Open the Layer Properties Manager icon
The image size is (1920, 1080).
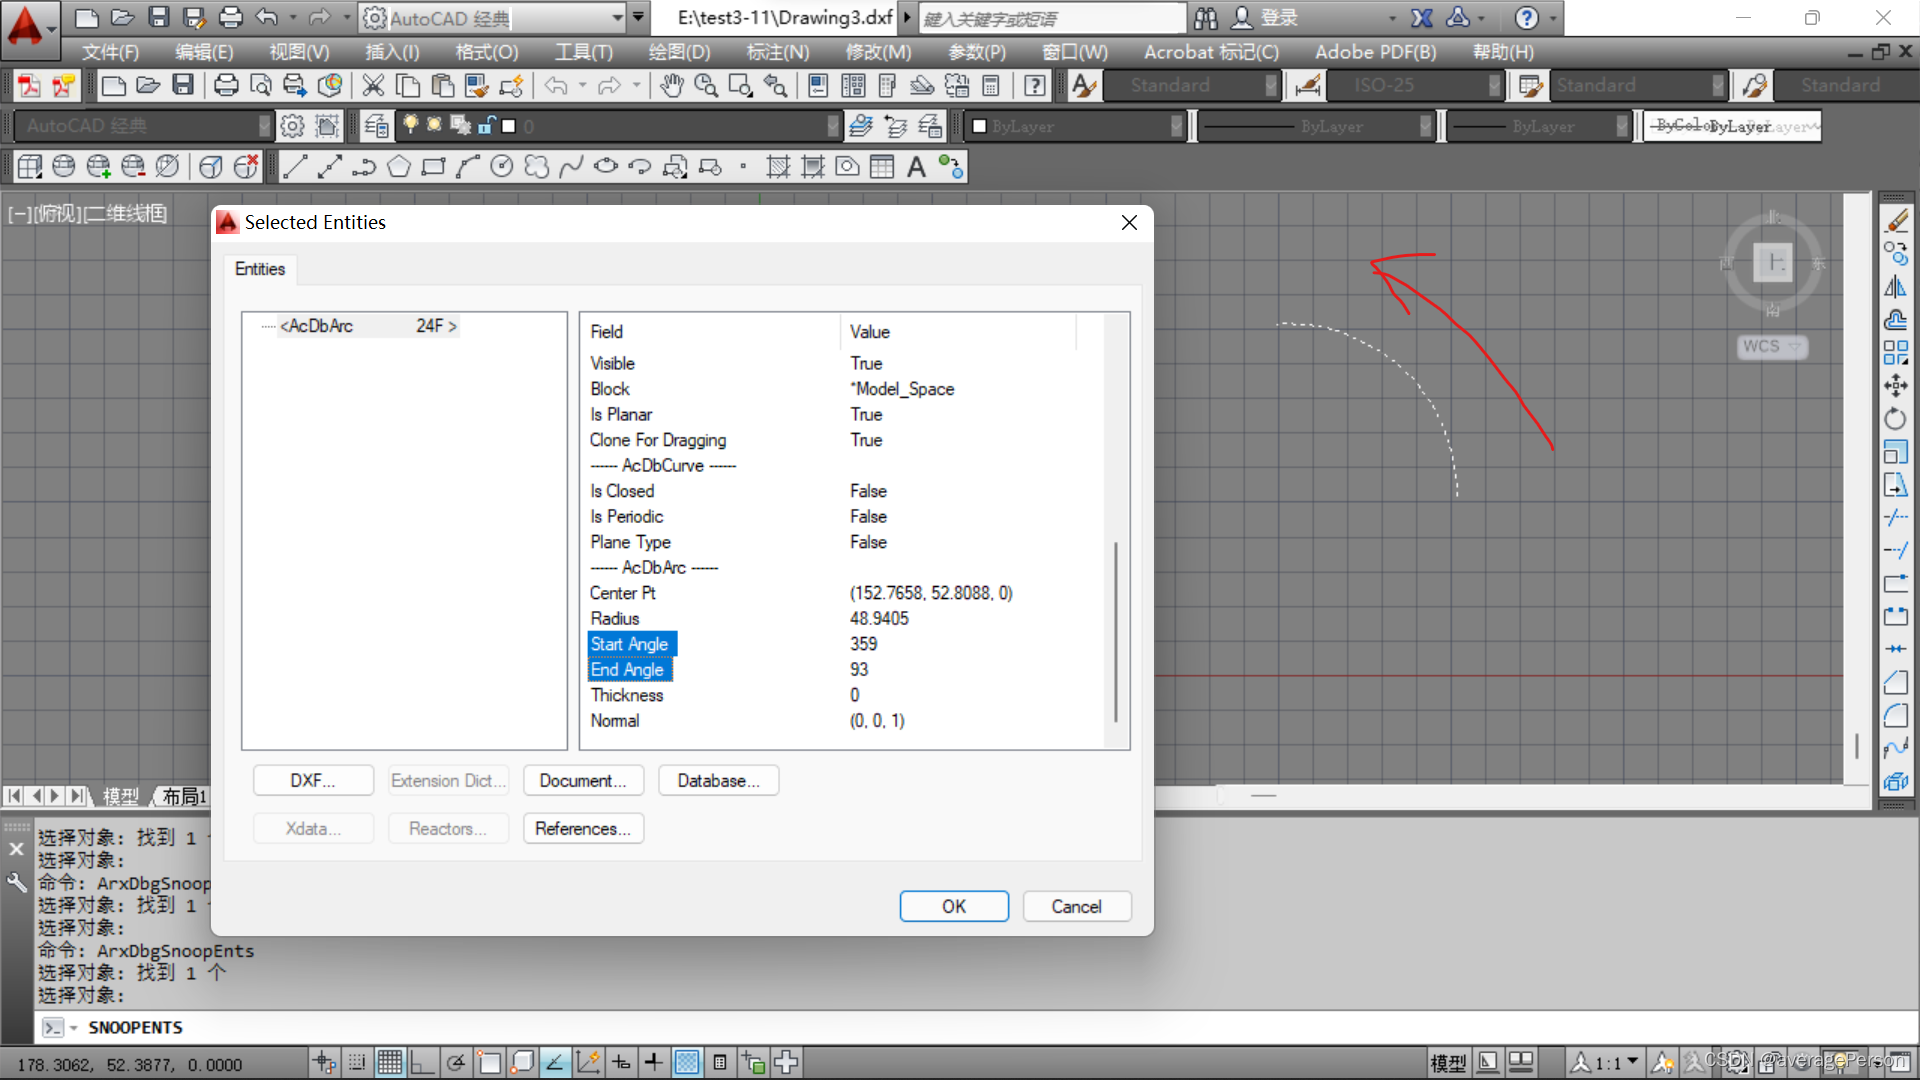click(x=376, y=126)
